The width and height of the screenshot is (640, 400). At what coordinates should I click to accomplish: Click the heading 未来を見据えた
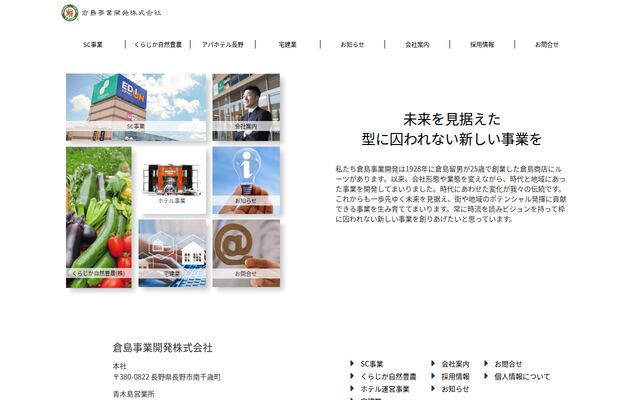click(452, 119)
